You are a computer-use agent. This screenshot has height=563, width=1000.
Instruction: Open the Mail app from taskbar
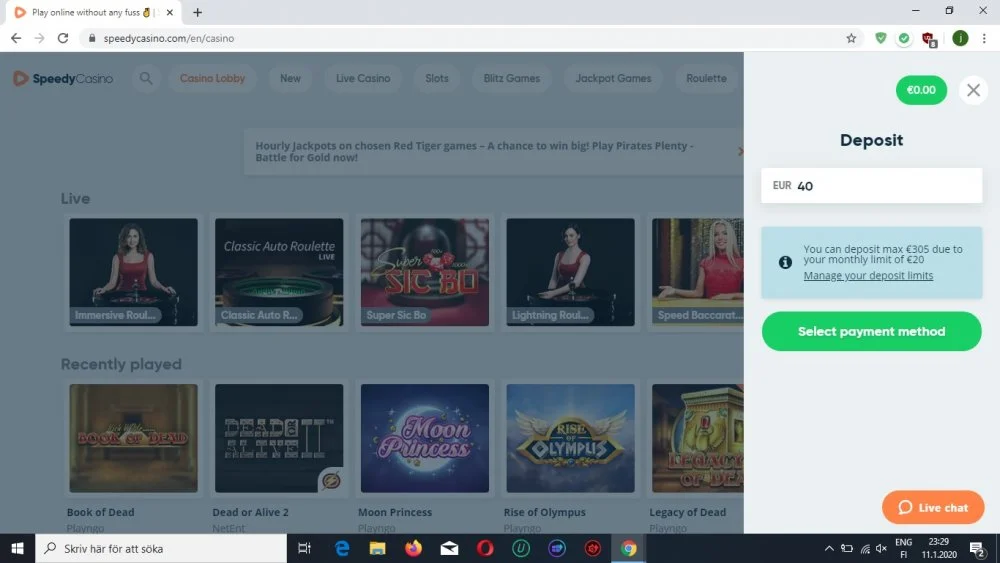click(x=449, y=548)
